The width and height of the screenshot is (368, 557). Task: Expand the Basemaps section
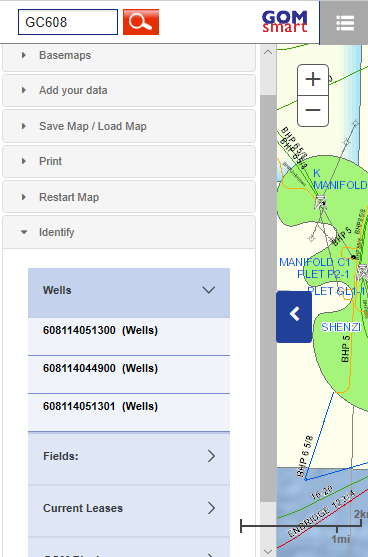(x=129, y=56)
